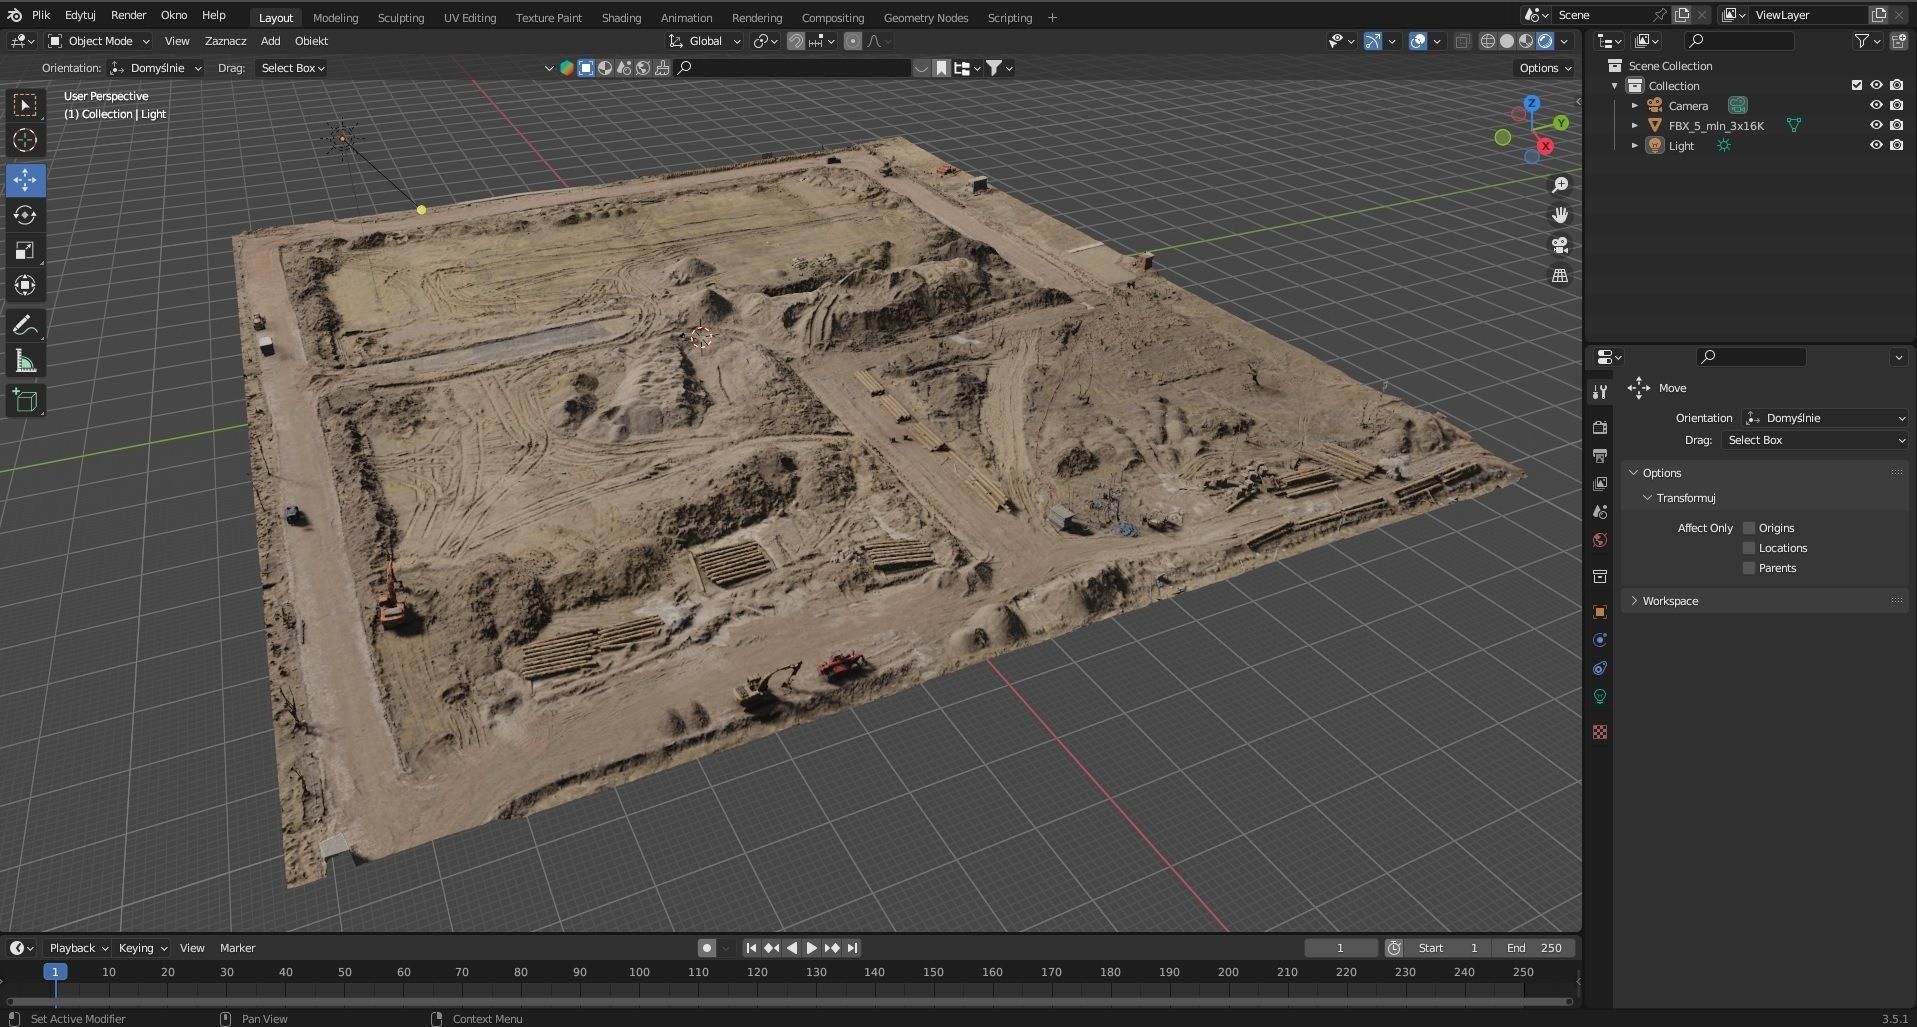The height and width of the screenshot is (1027, 1917).
Task: Jump to the timeline end with last-frame button
Action: point(852,948)
